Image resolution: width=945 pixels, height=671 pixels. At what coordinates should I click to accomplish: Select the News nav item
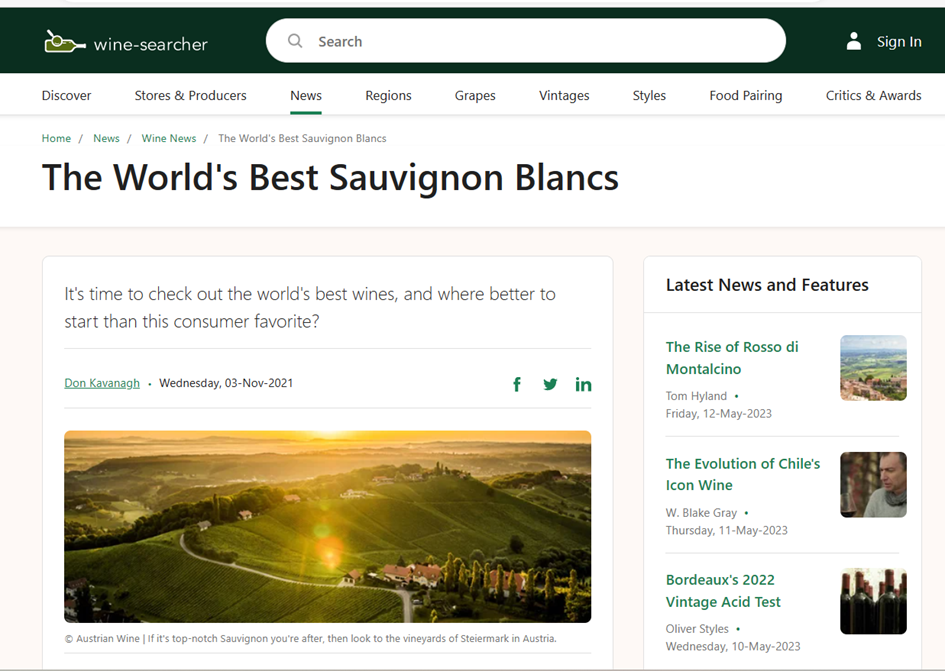(306, 95)
